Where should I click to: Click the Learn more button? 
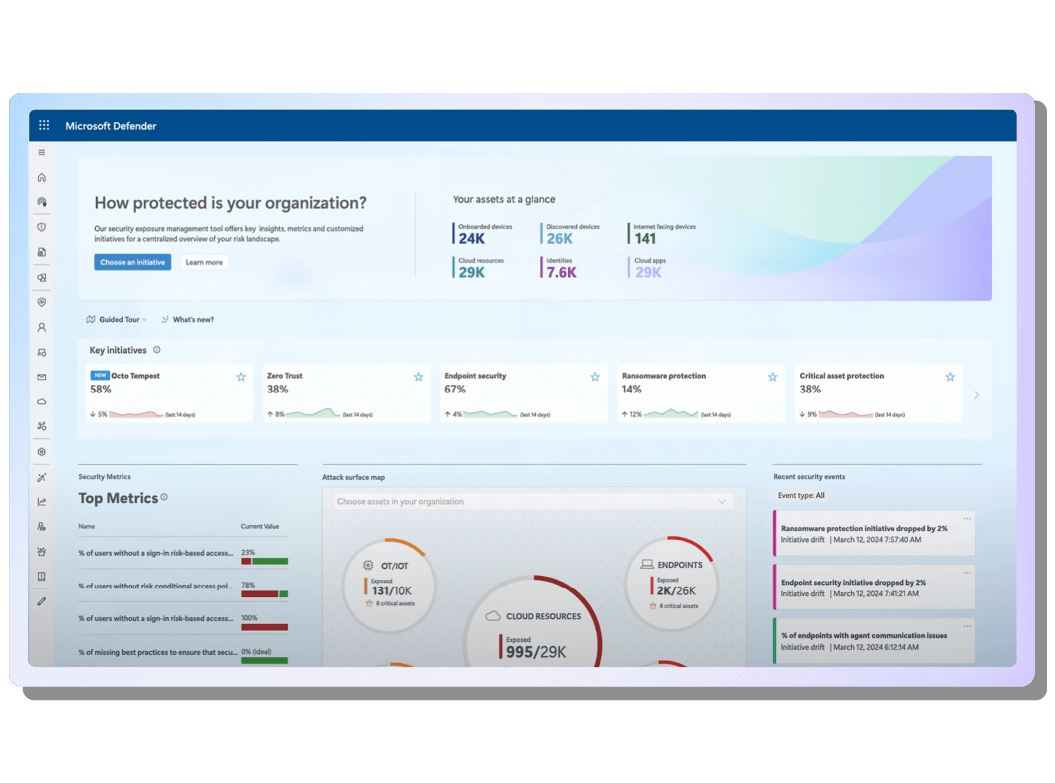point(204,262)
